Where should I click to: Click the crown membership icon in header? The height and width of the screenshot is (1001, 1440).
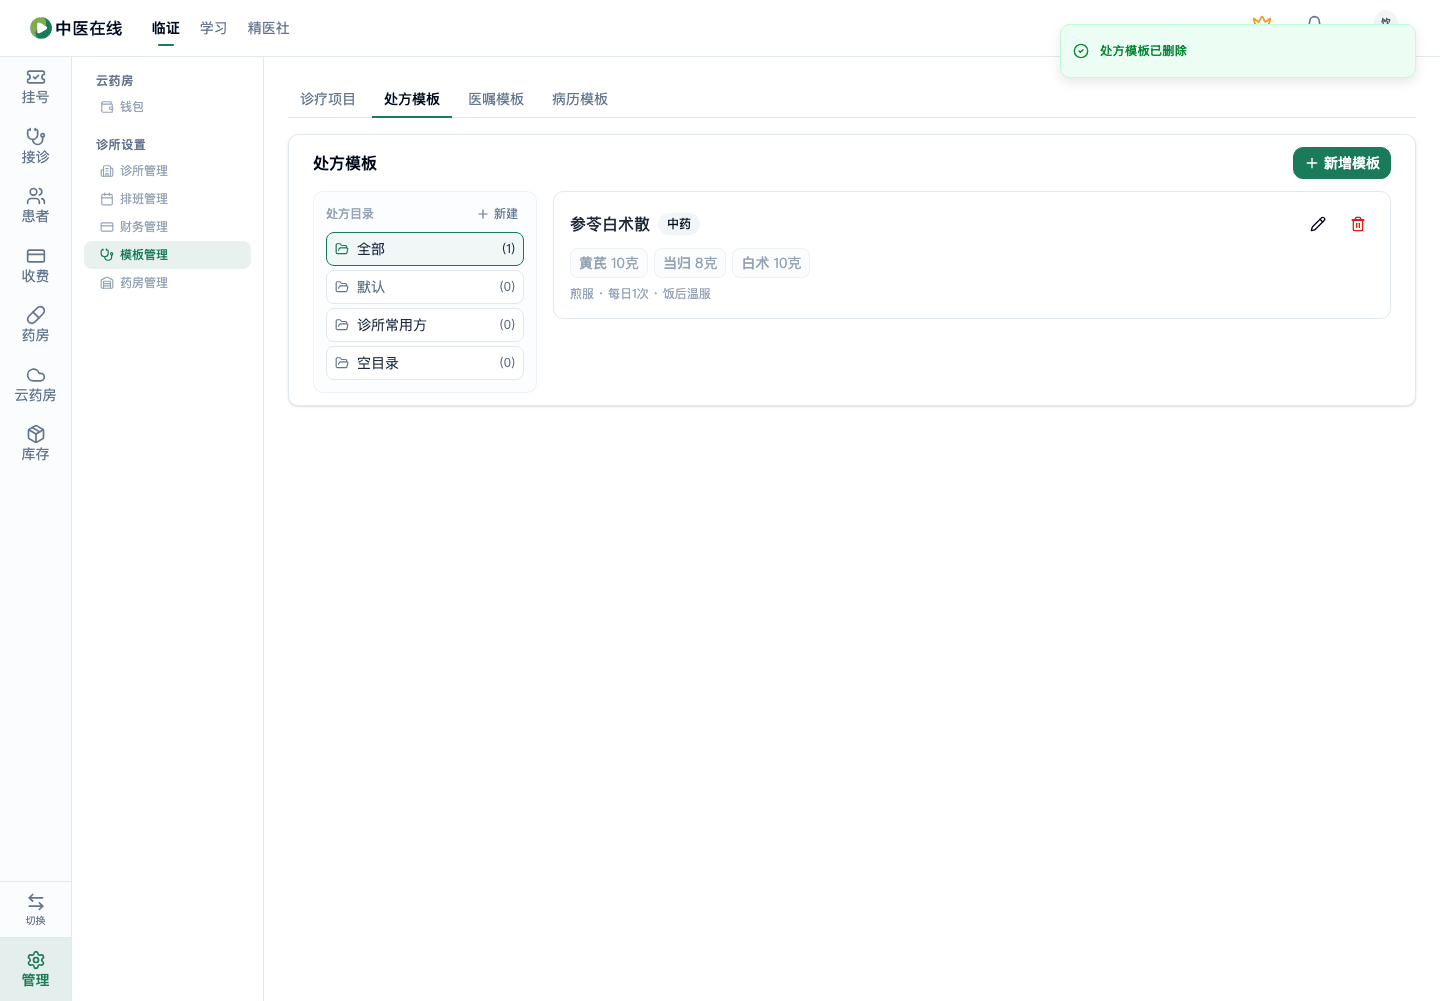(1262, 19)
